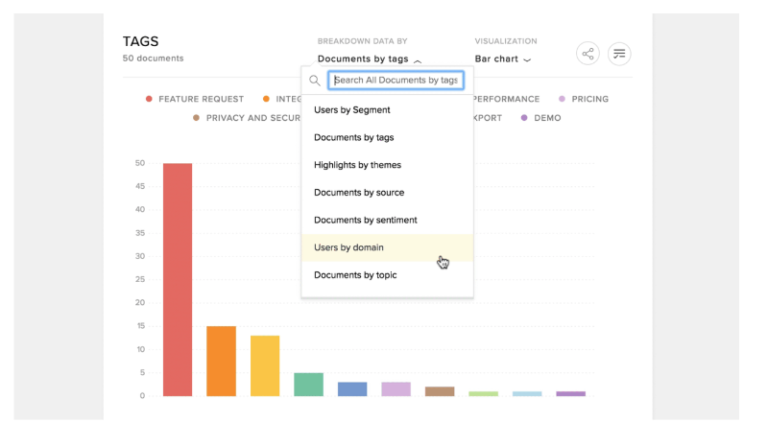Open the Bar chart visualization dropdown

pyautogui.click(x=502, y=59)
